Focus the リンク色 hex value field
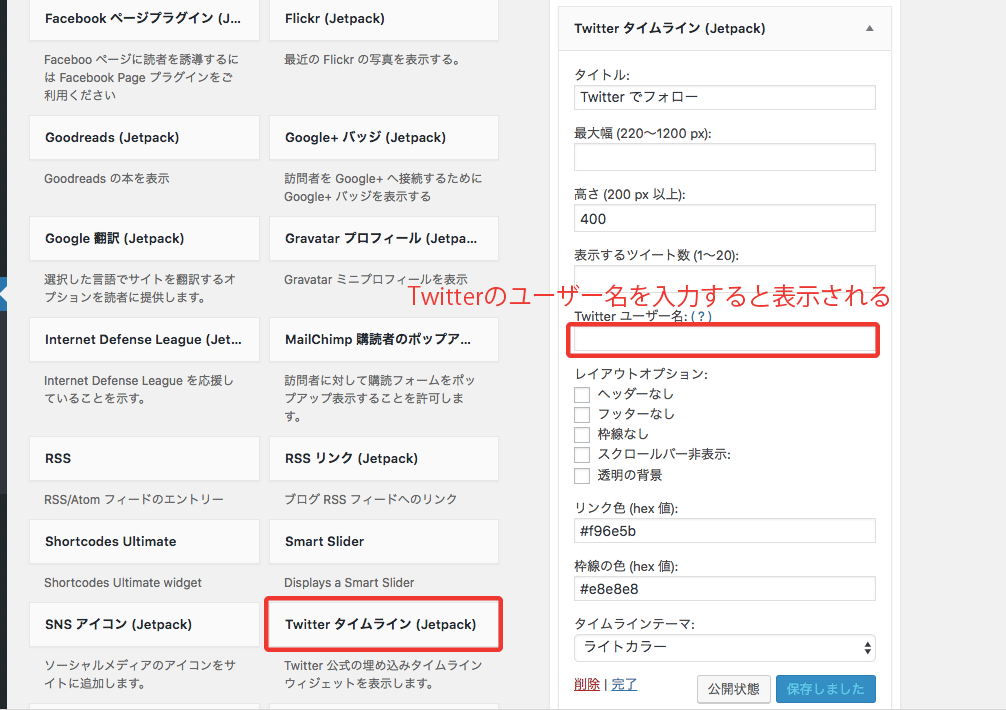 (x=724, y=531)
